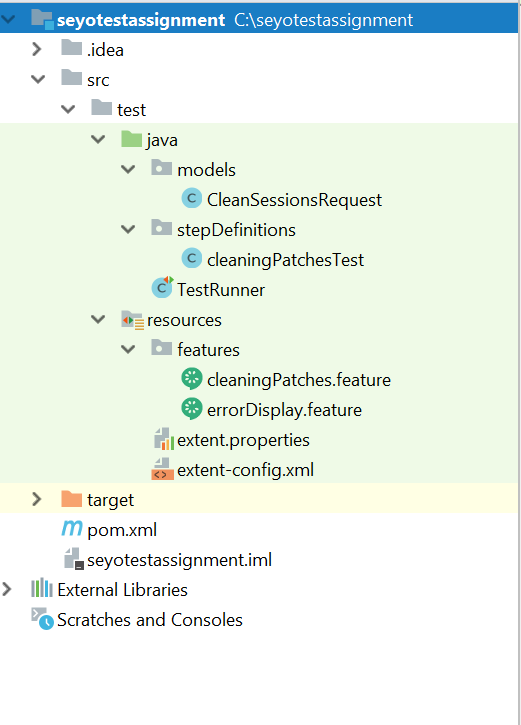The image size is (521, 725).
Task: Collapse the stepDefinitions package chevron
Action: point(128,229)
